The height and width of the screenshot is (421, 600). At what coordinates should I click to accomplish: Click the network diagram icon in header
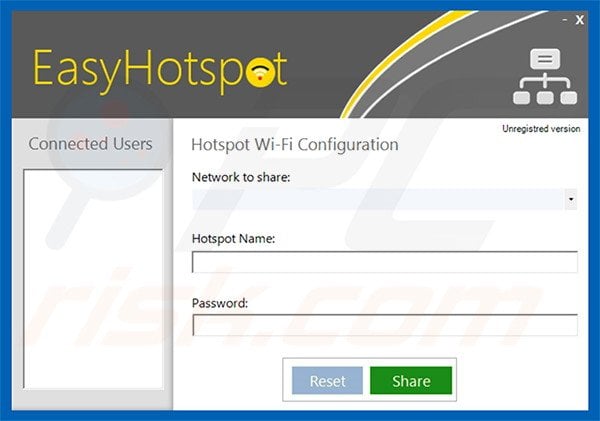pos(545,77)
